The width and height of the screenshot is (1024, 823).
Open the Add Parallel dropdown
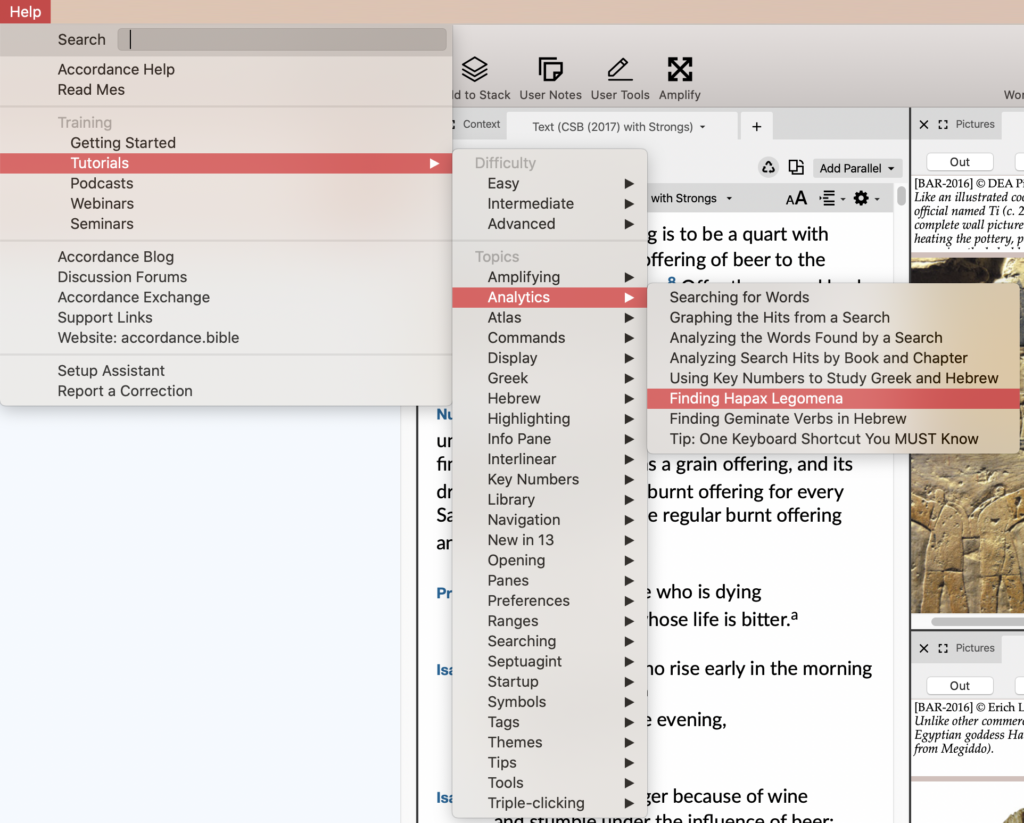coord(857,169)
